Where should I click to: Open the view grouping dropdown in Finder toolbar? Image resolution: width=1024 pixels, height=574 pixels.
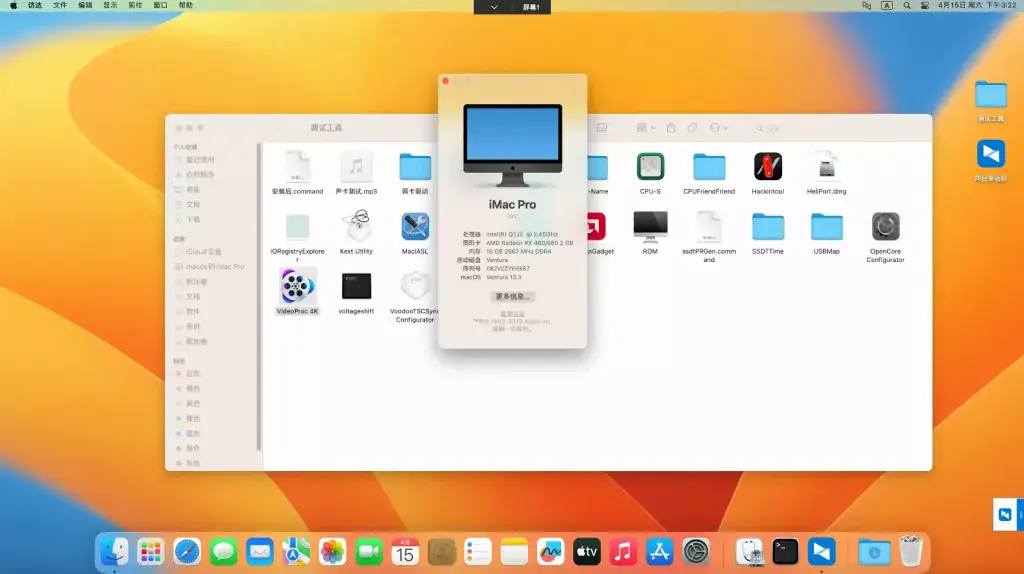pos(645,128)
